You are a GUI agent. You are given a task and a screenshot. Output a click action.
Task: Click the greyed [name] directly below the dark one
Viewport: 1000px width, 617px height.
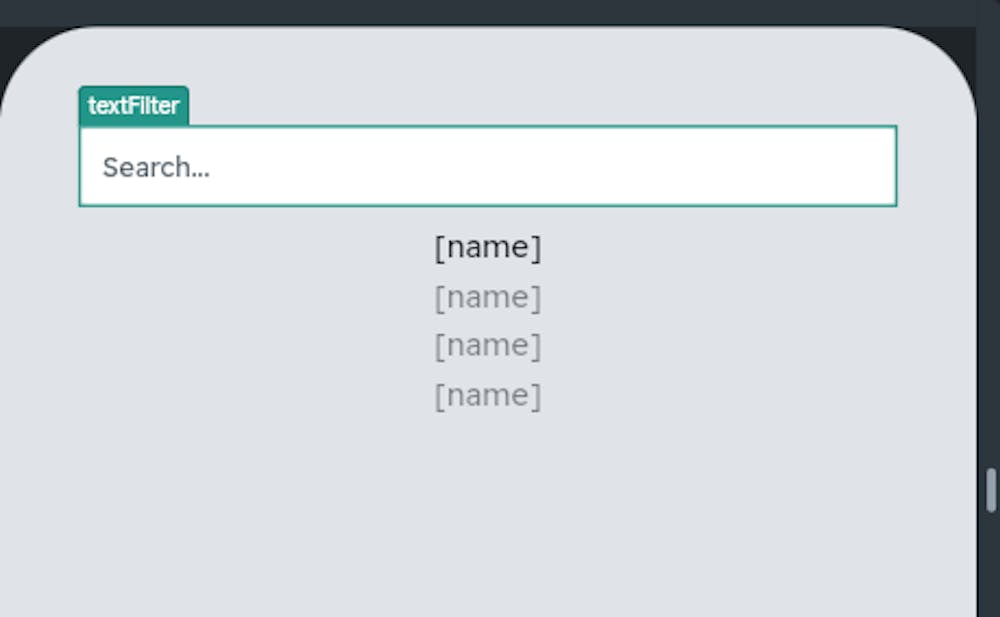click(488, 297)
